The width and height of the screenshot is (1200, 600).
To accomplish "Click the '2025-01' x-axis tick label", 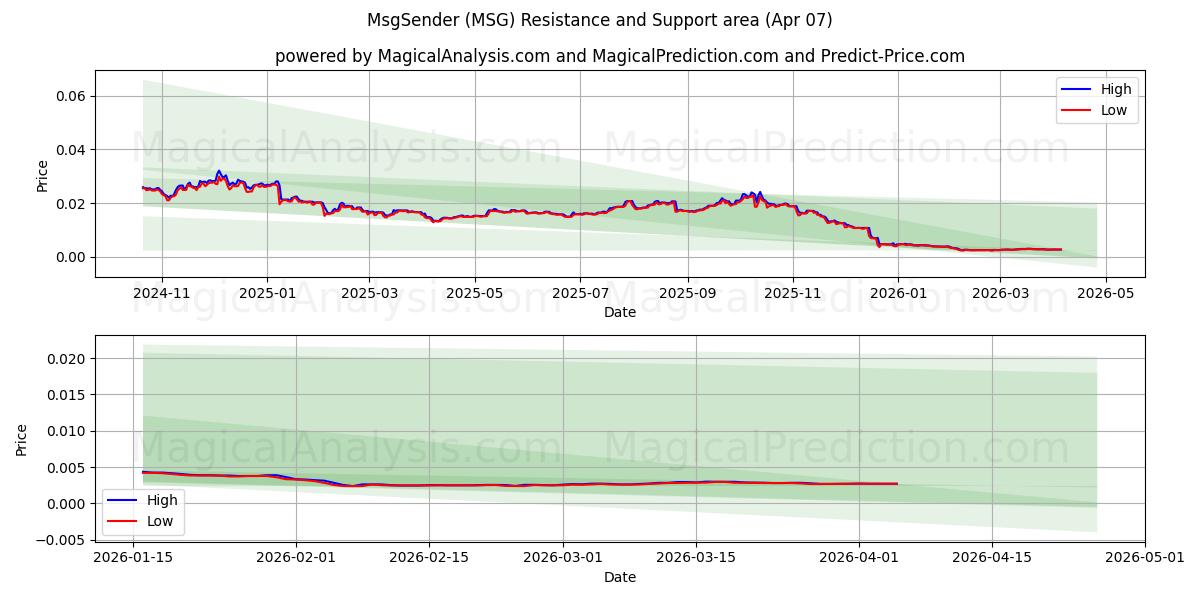I will click(267, 293).
